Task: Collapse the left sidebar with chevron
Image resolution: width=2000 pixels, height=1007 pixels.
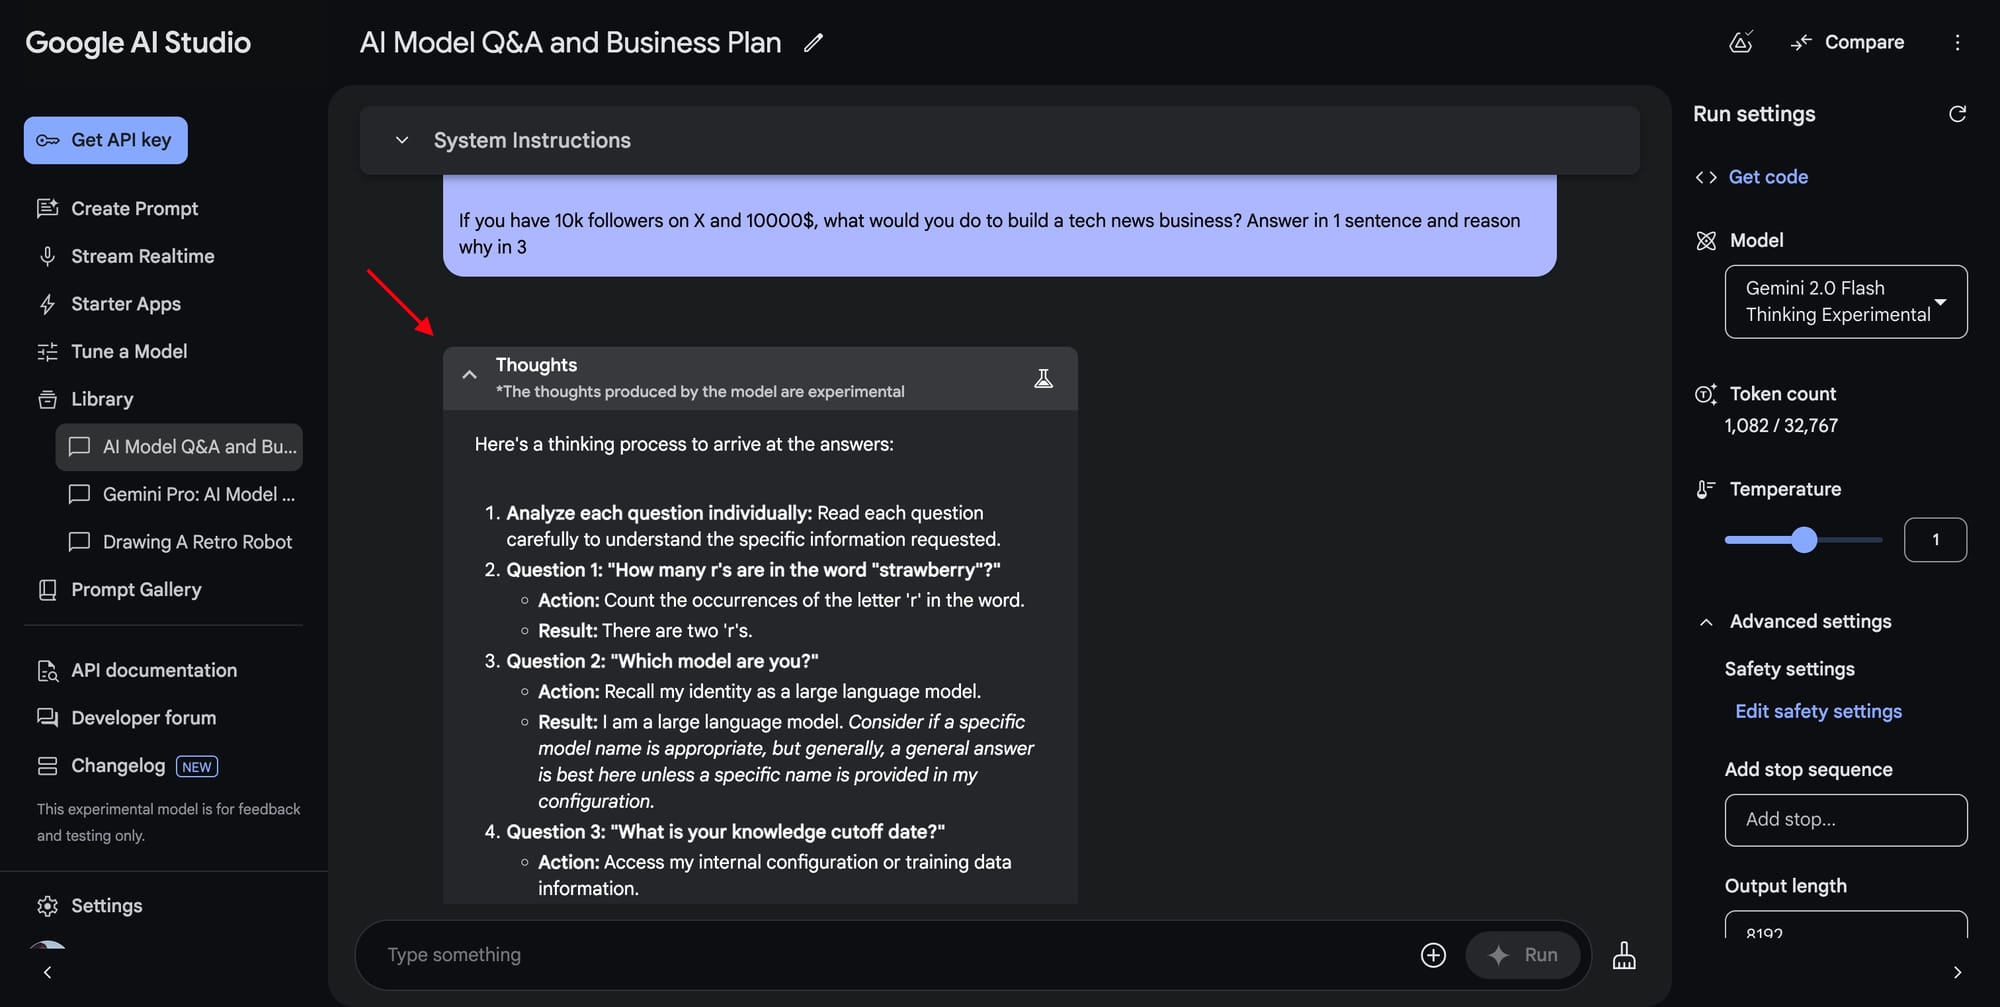Action: [x=47, y=972]
